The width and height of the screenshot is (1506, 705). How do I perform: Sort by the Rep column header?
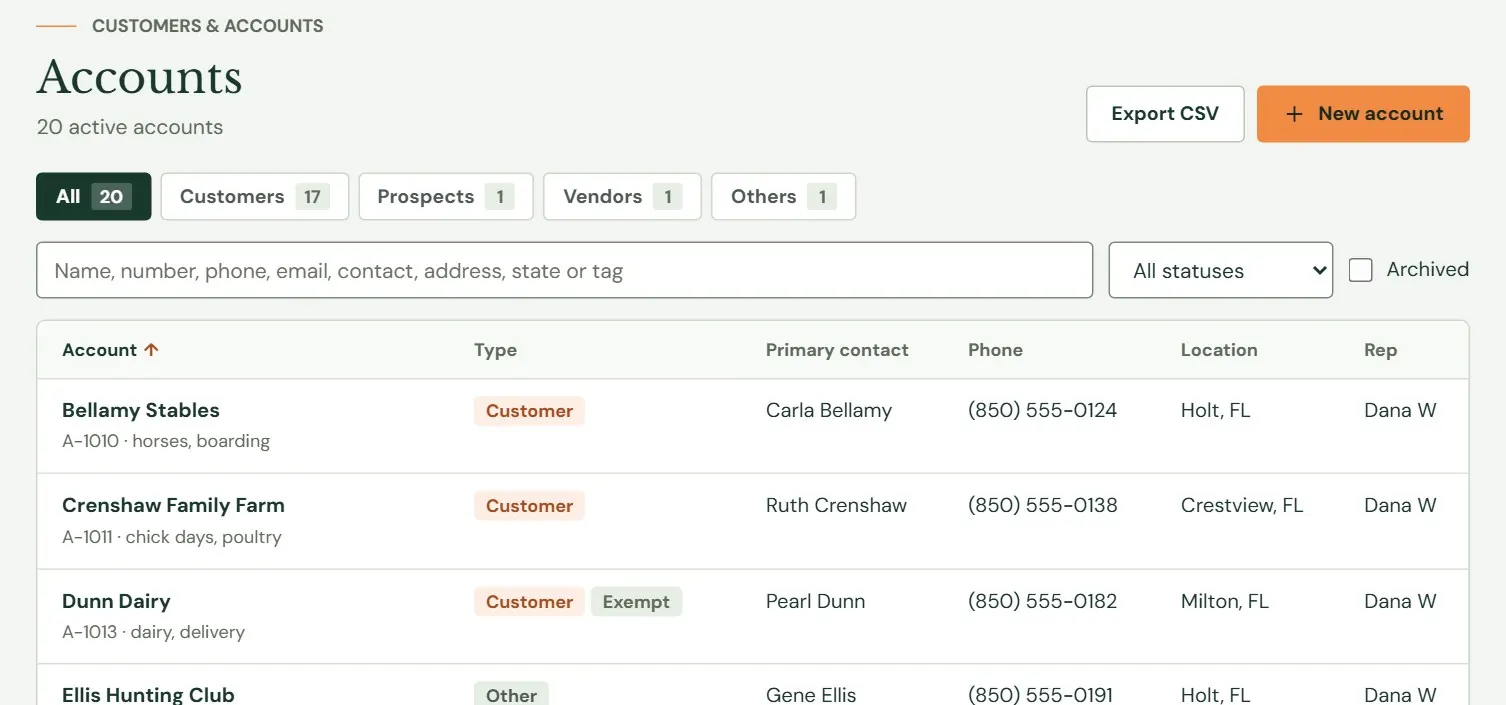click(1380, 350)
